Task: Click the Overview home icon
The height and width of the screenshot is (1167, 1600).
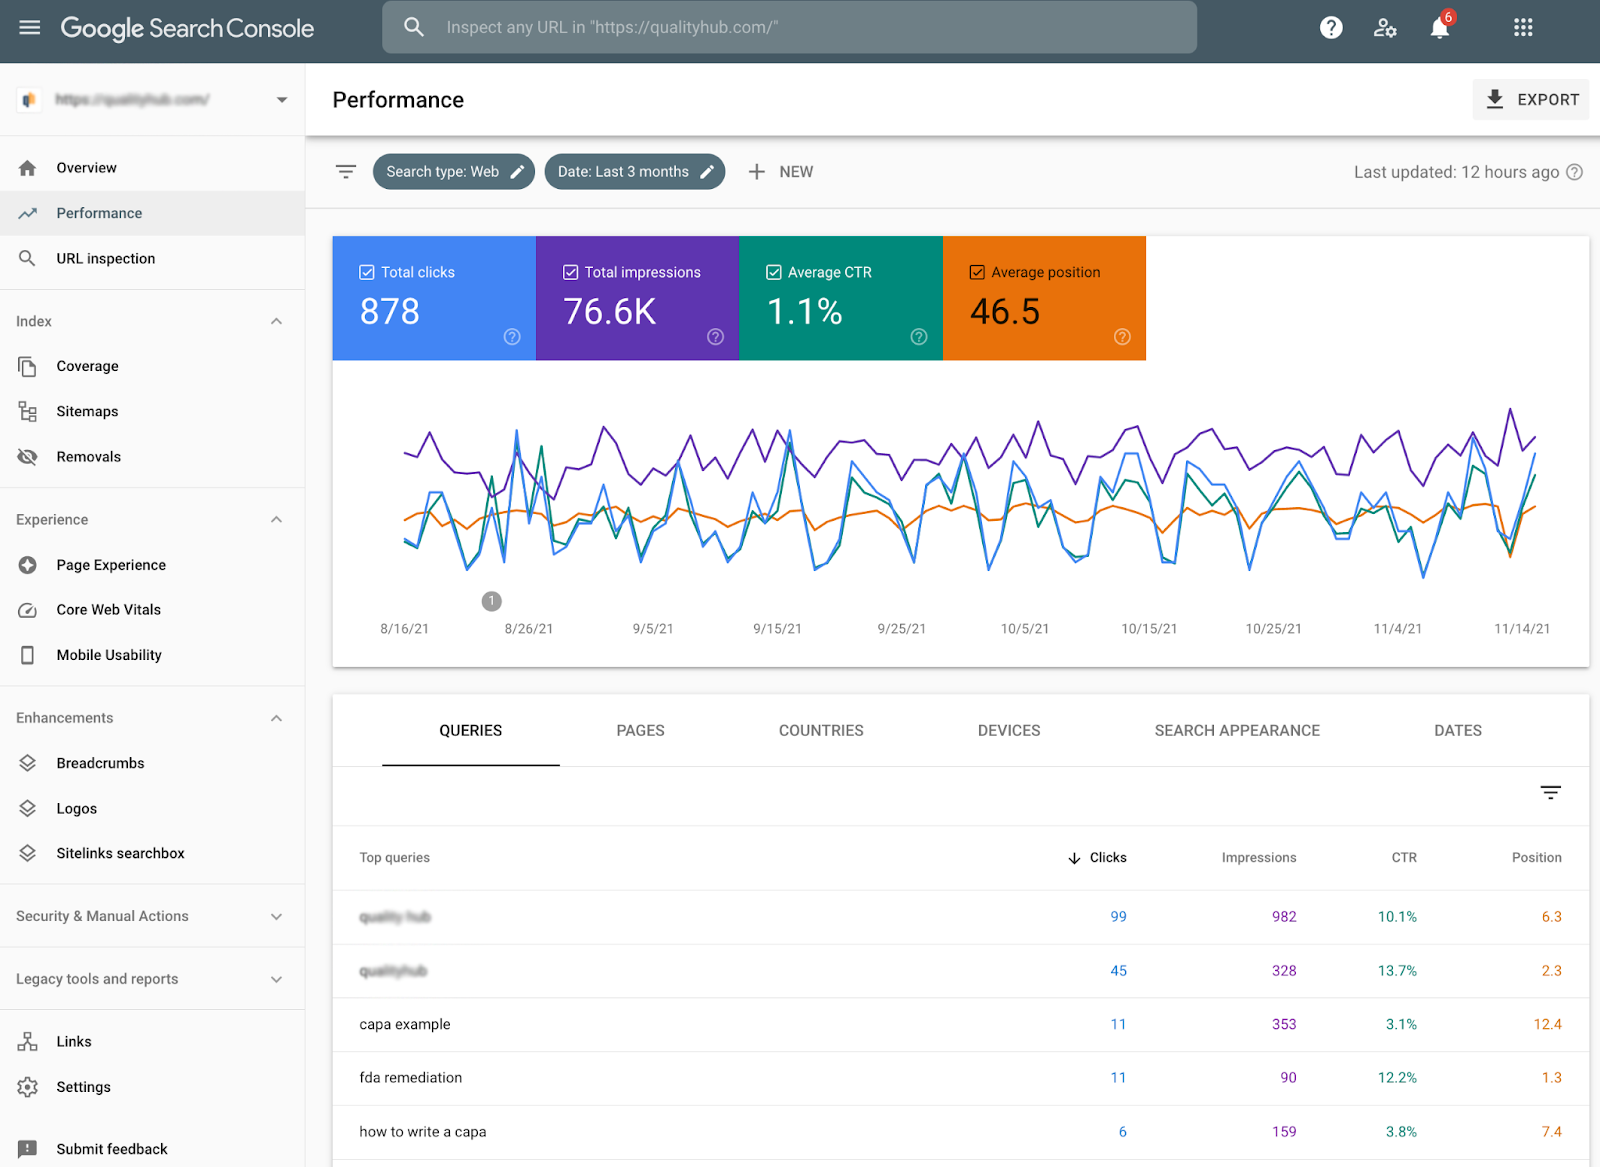Action: click(28, 168)
